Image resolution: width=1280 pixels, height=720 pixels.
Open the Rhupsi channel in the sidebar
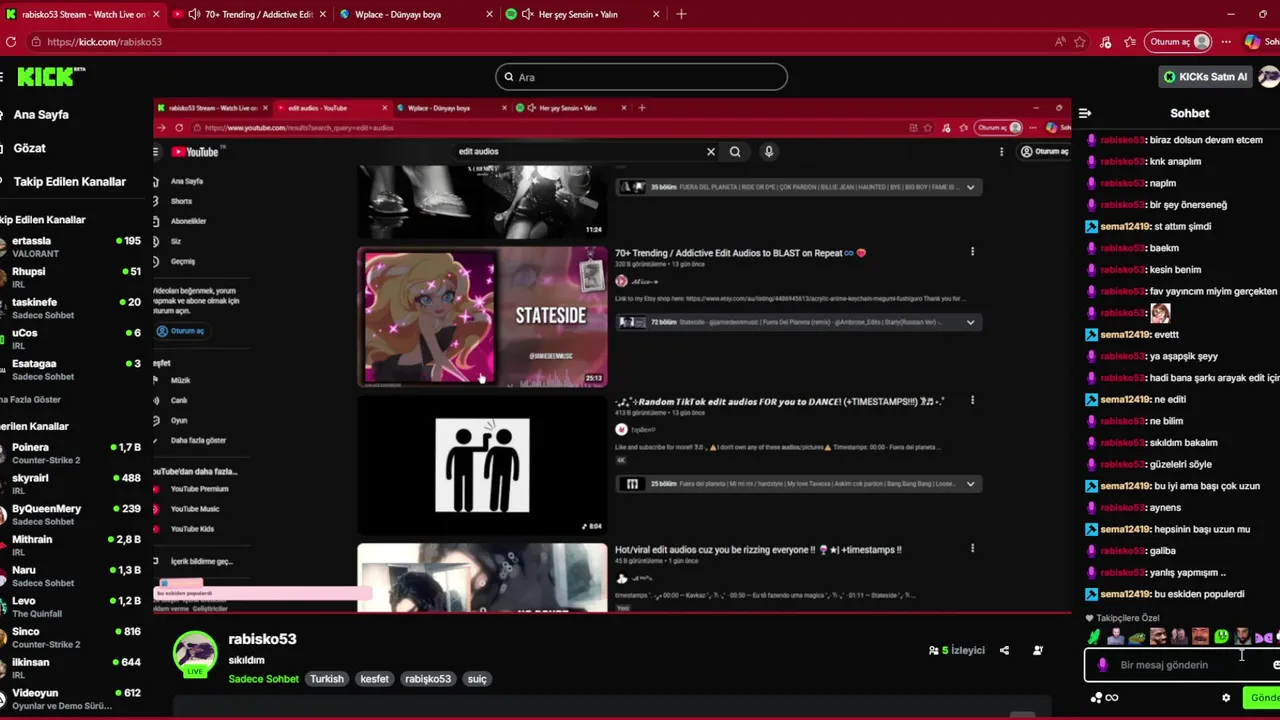pyautogui.click(x=71, y=277)
